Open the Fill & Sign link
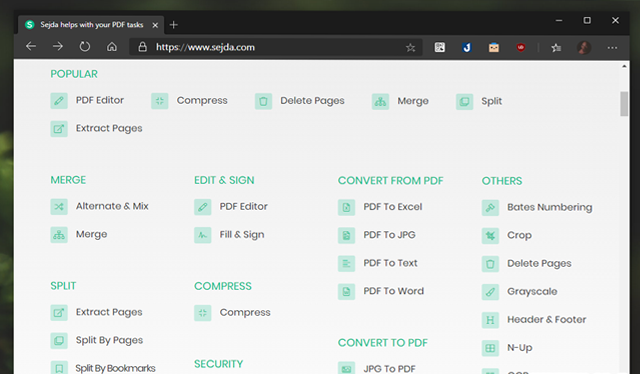This screenshot has height=374, width=640. (x=242, y=235)
